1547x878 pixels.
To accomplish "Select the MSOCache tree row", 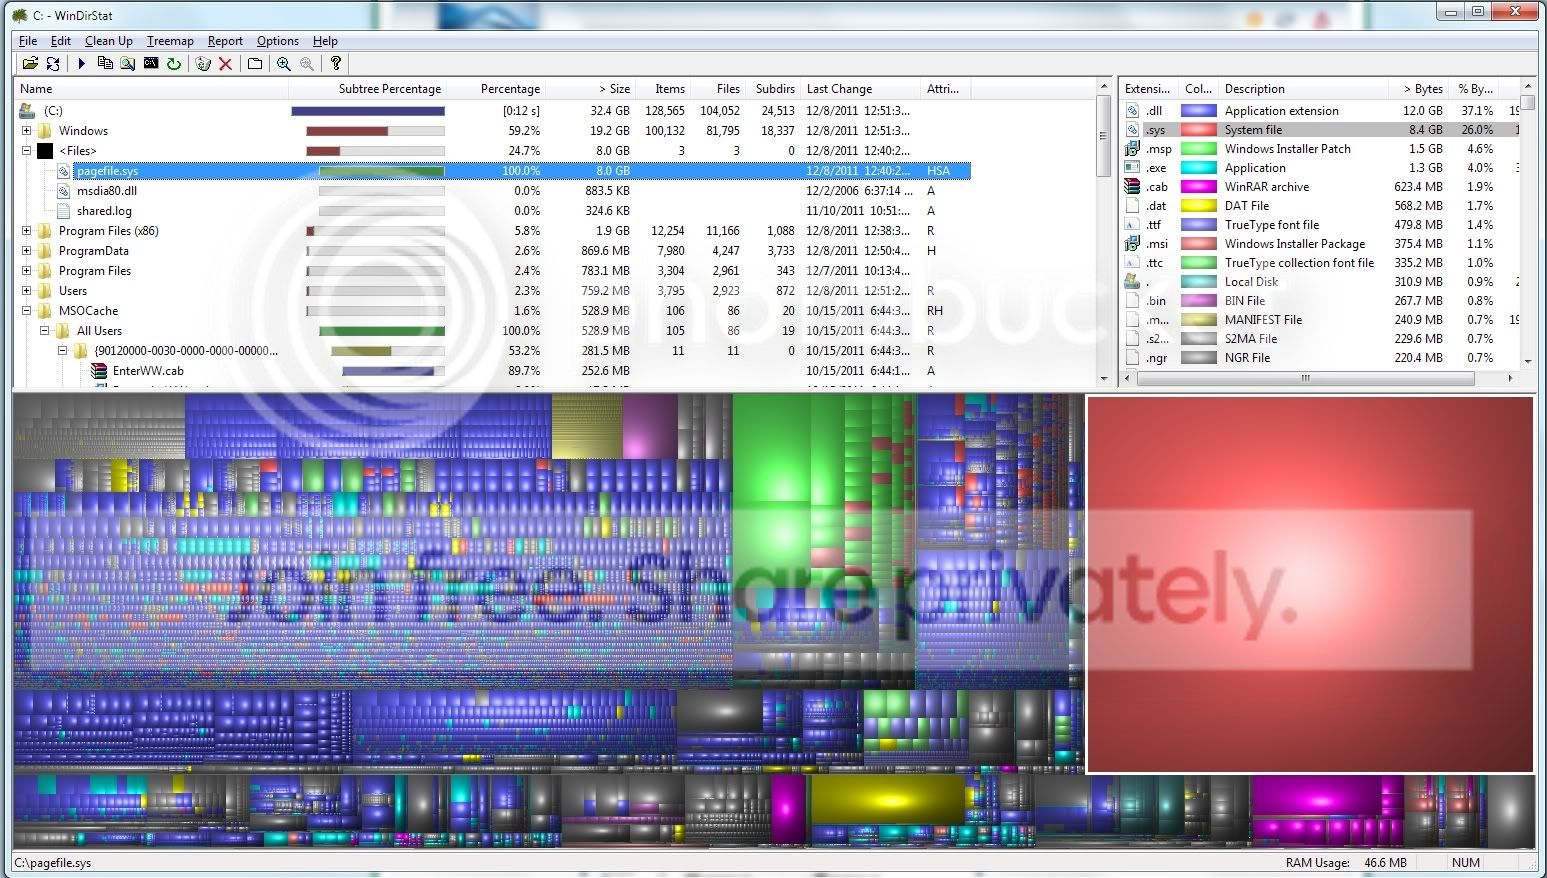I will (494, 311).
